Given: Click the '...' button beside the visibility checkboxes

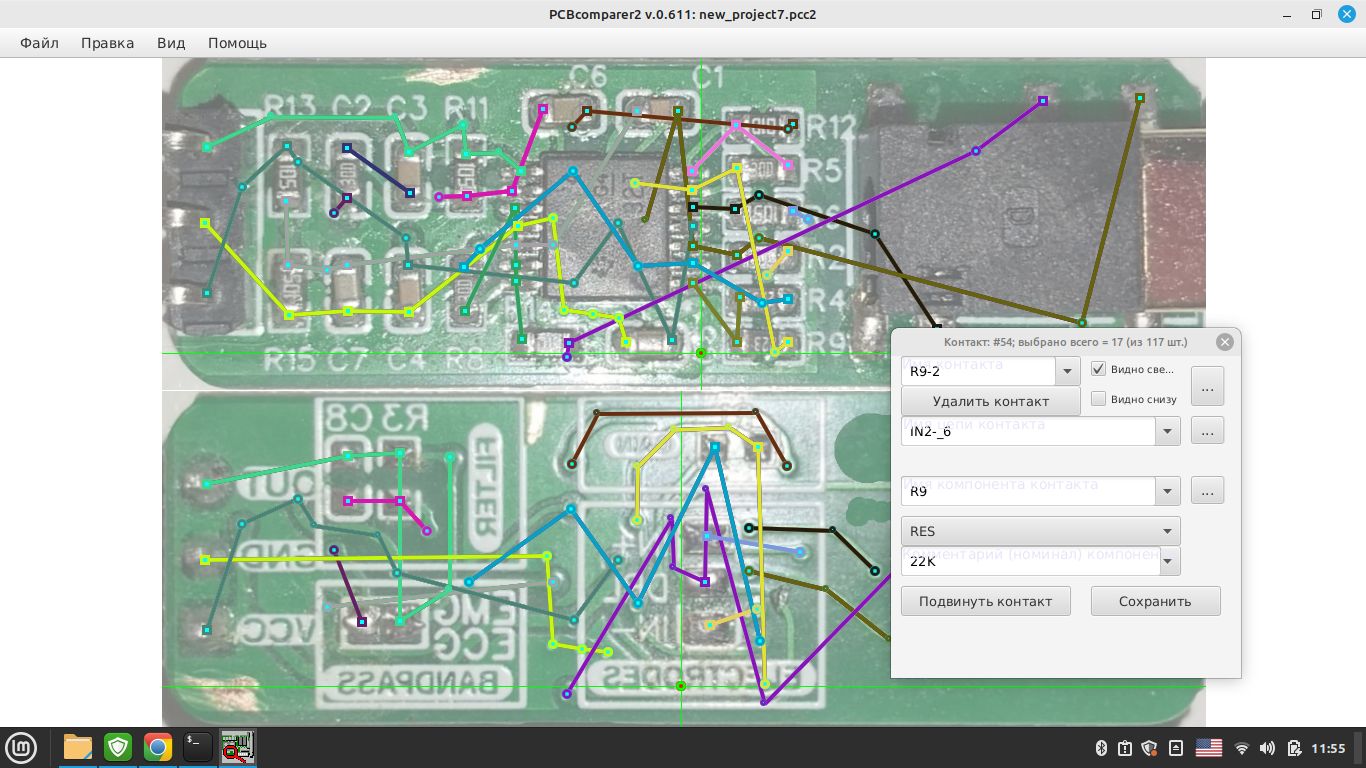Looking at the screenshot, I should pyautogui.click(x=1207, y=386).
